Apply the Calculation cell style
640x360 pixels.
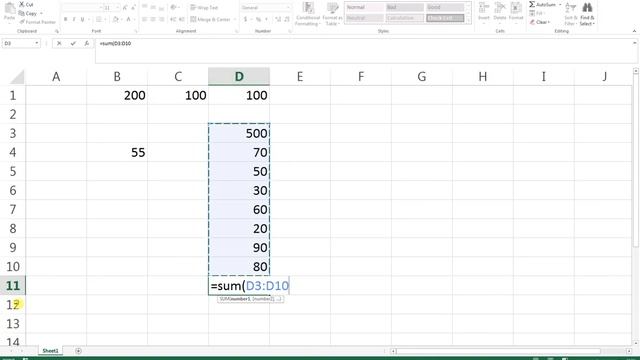(405, 18)
